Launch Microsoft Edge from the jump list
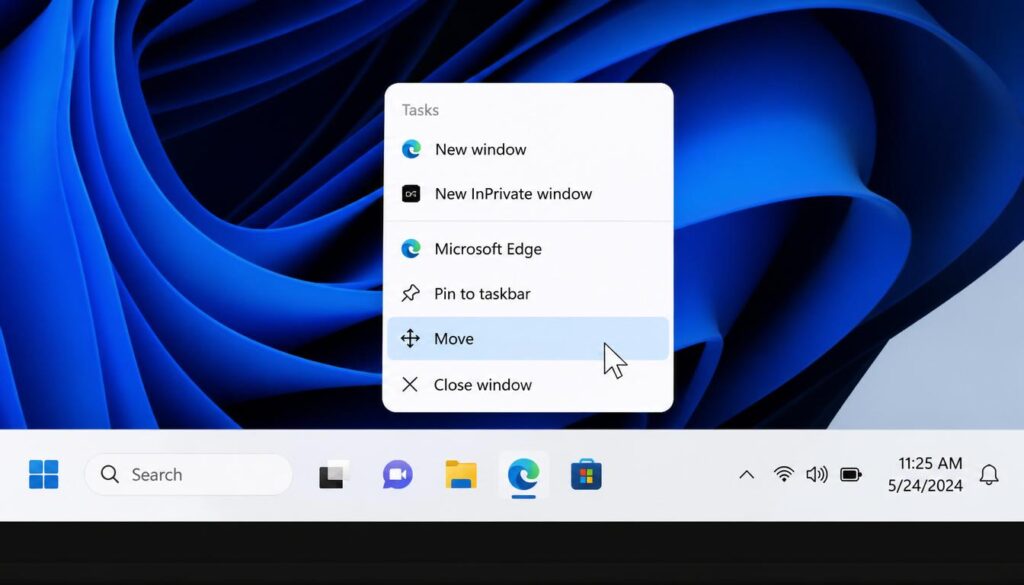This screenshot has width=1024, height=585. tap(528, 249)
